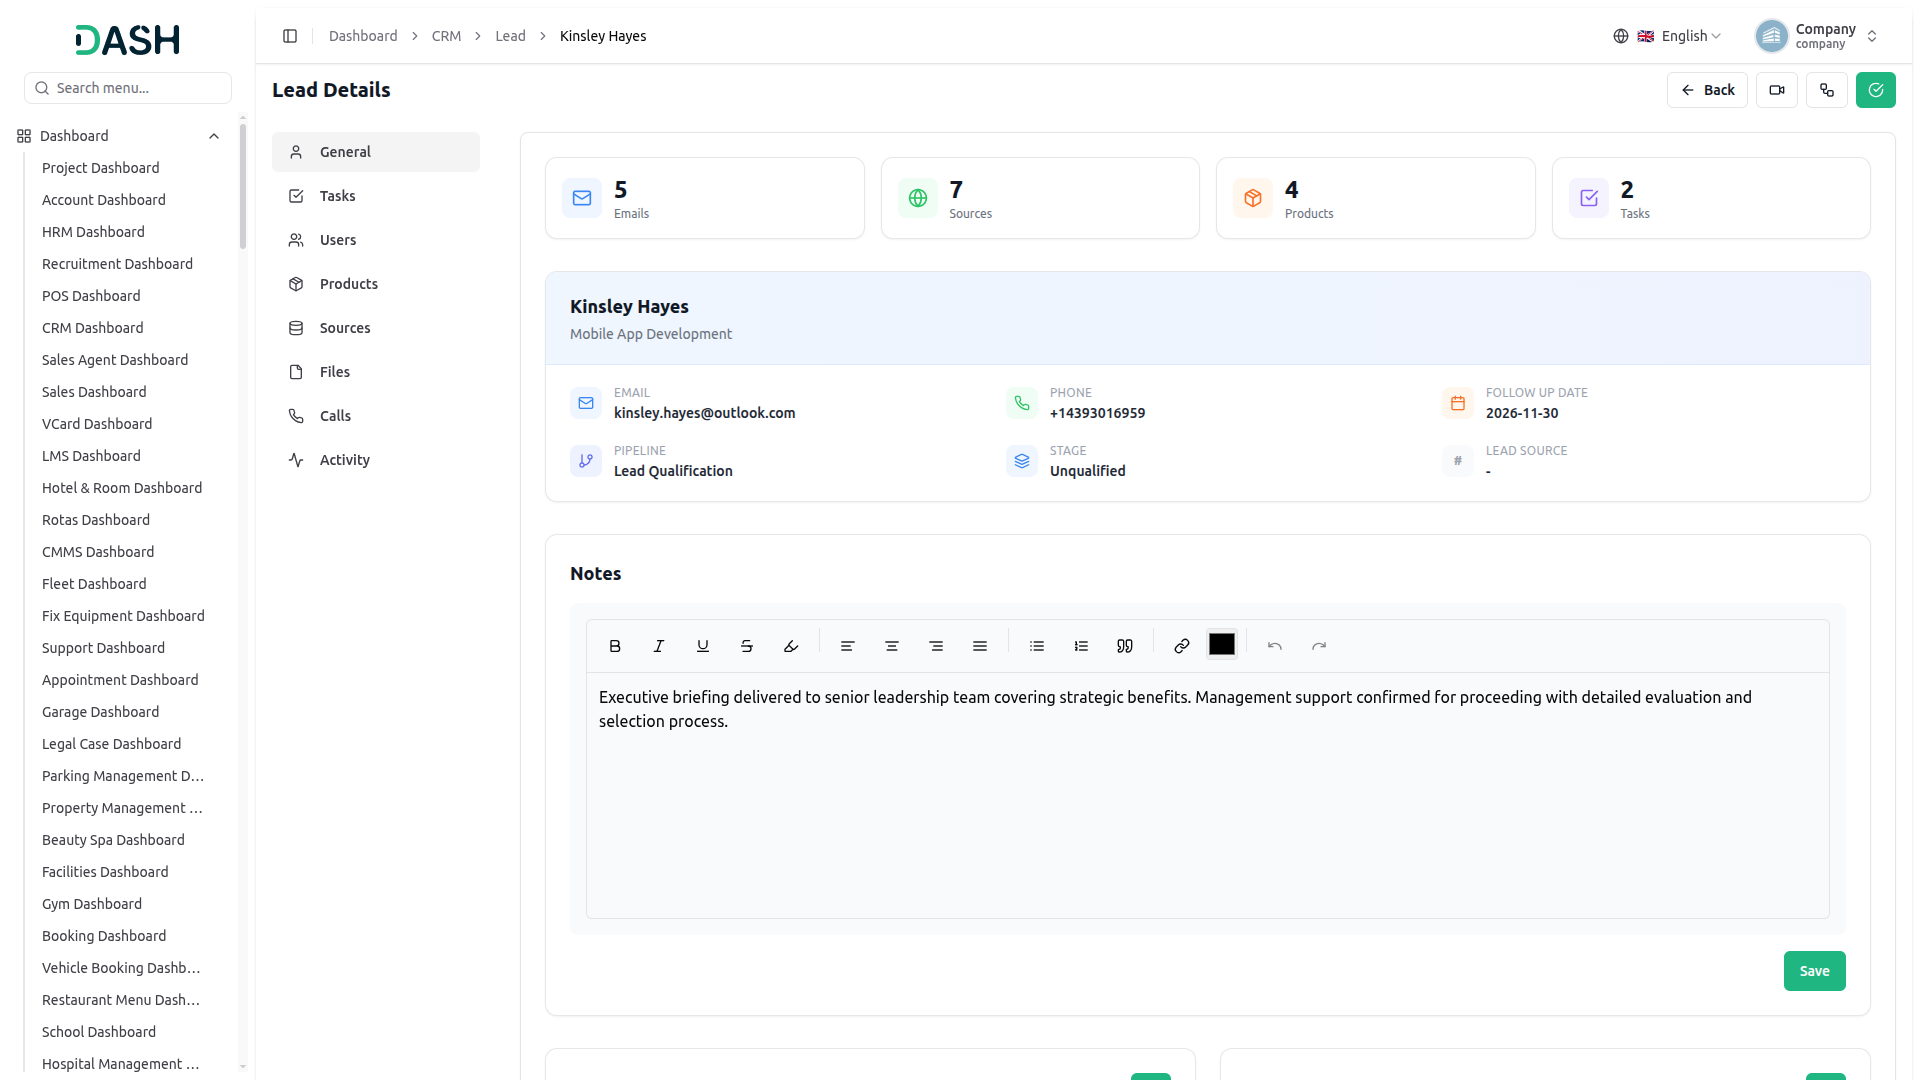Image resolution: width=1920 pixels, height=1080 pixels.
Task: Insert a blockquote in notes
Action: pos(1125,646)
